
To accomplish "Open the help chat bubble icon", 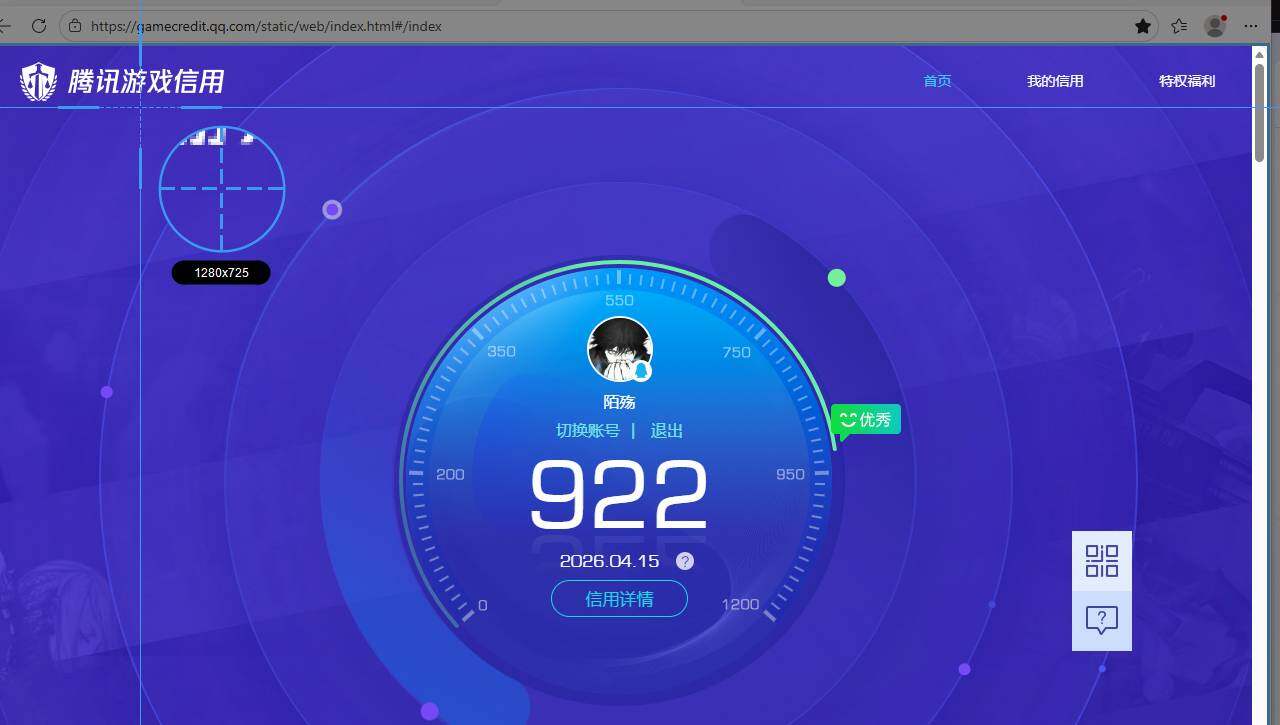I will coord(1101,621).
